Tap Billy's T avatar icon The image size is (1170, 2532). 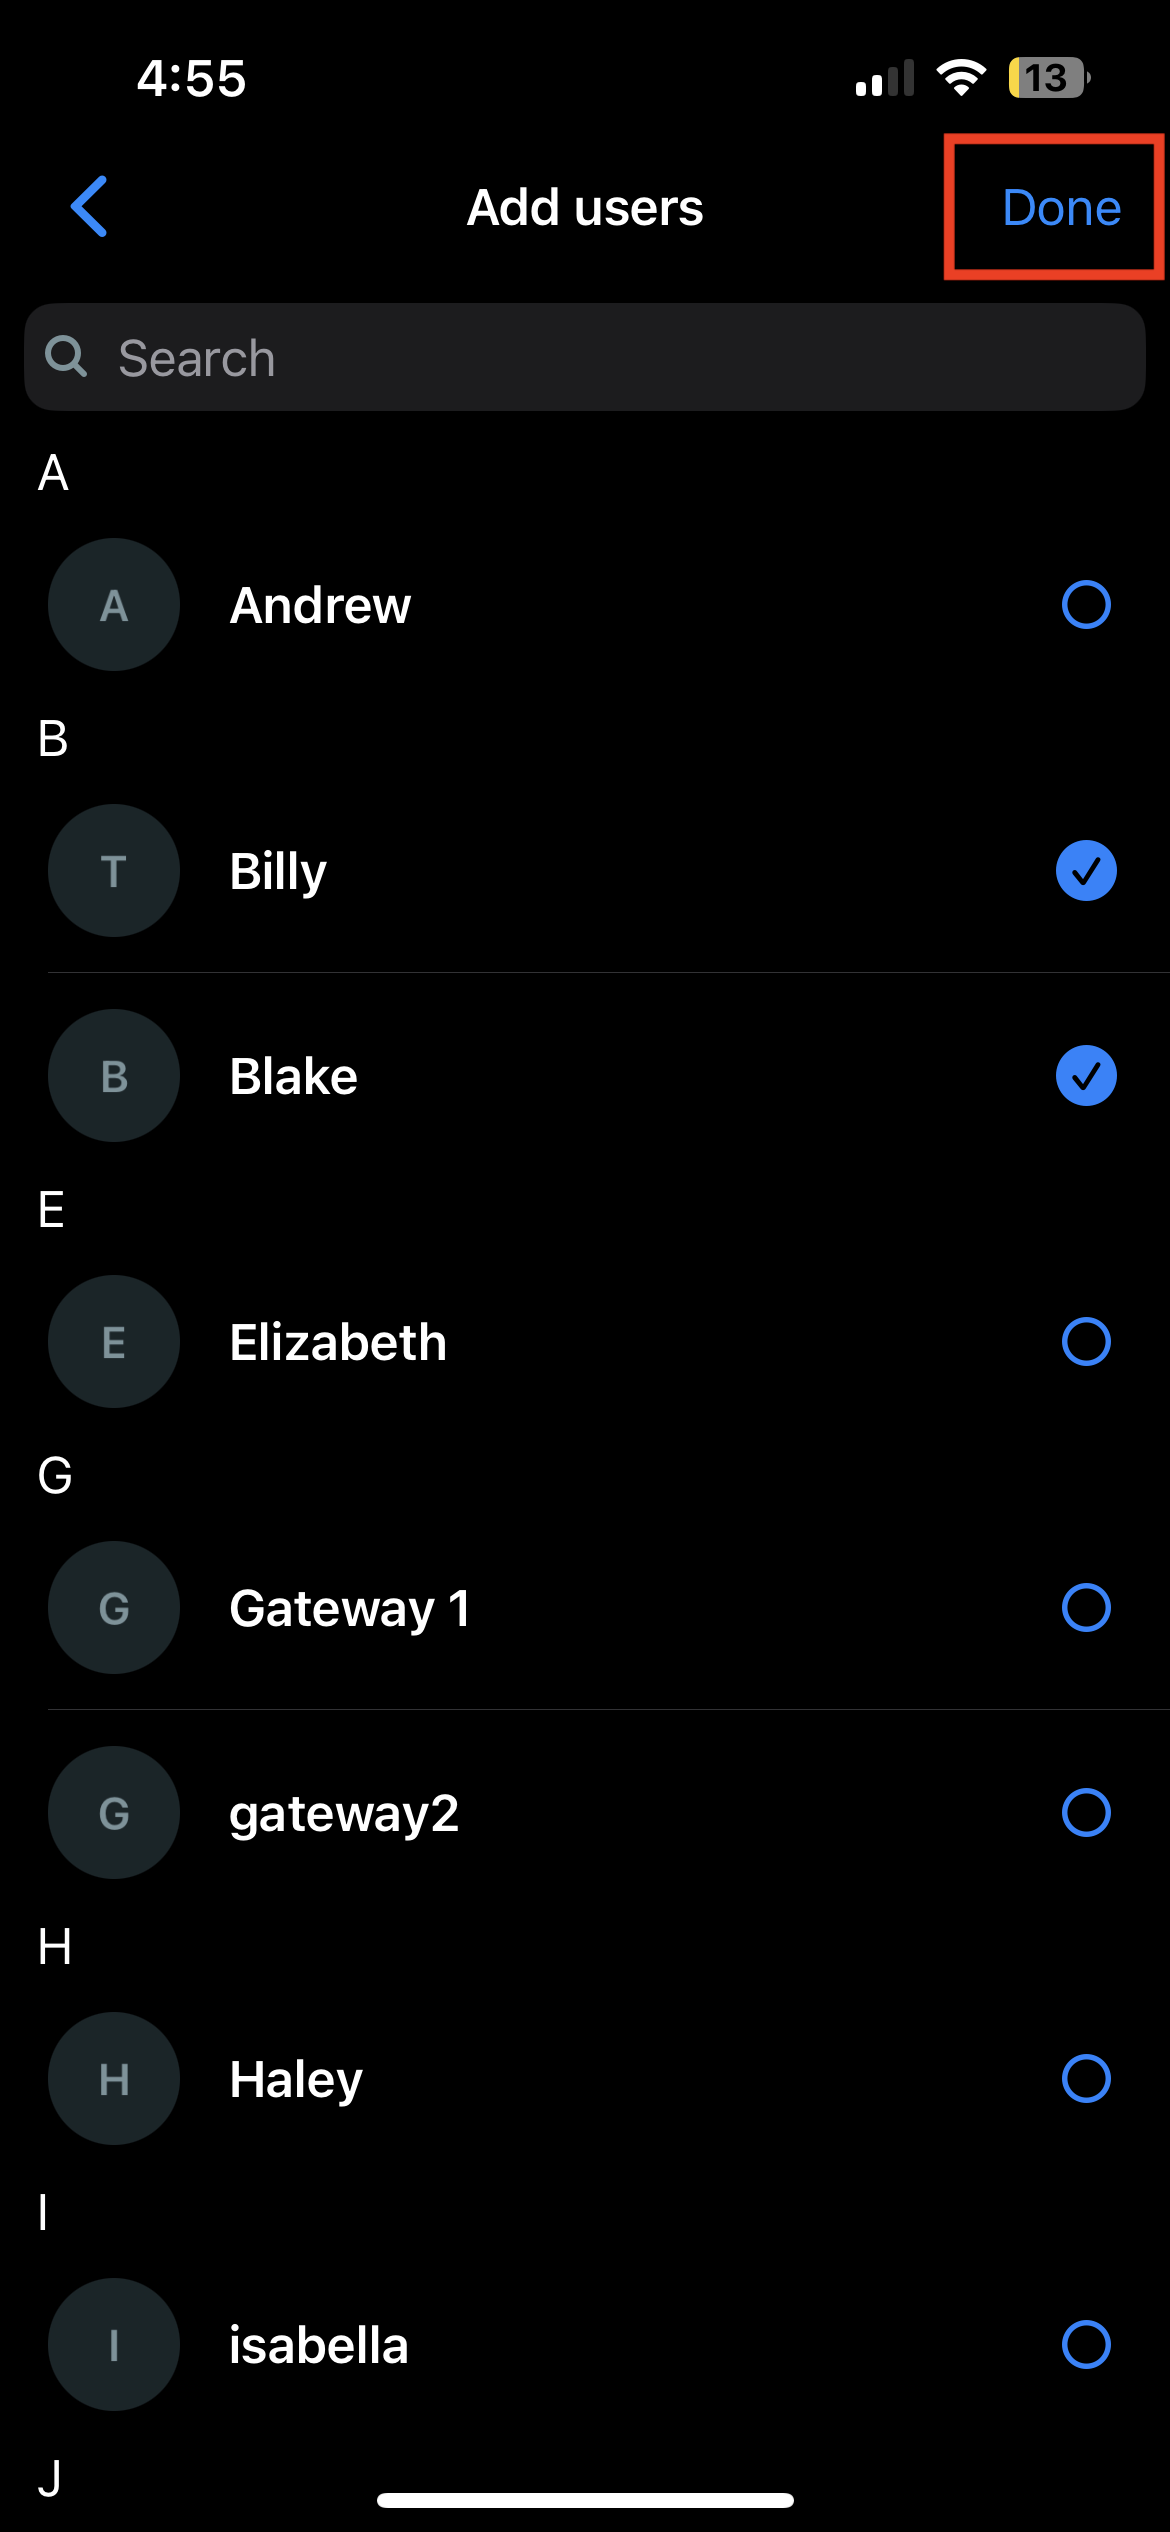[x=114, y=871]
